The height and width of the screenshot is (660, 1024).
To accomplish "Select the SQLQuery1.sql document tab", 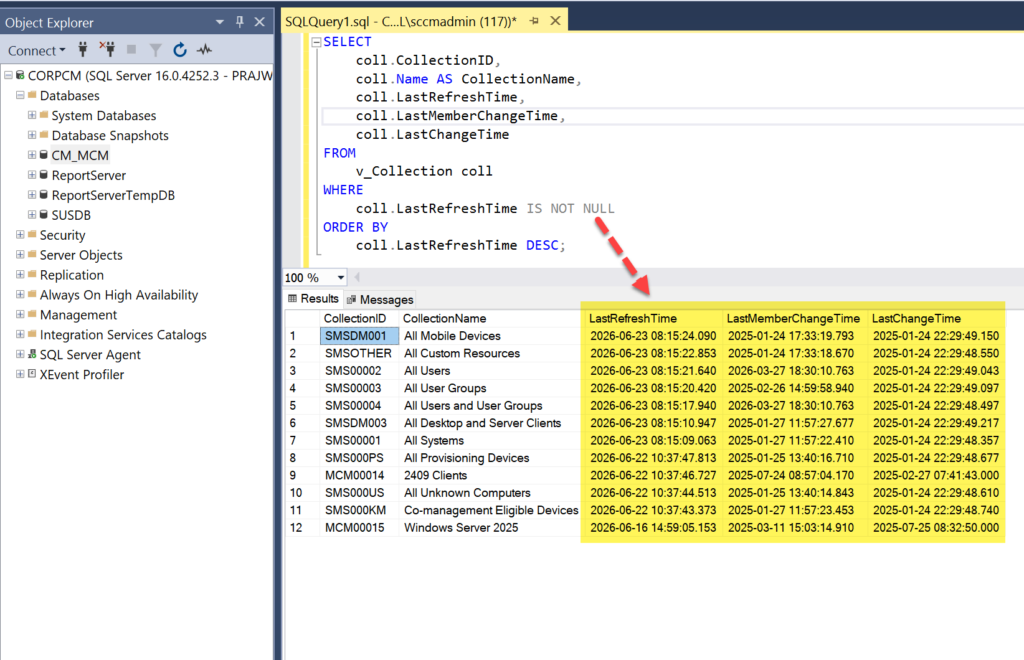I will 400,22.
